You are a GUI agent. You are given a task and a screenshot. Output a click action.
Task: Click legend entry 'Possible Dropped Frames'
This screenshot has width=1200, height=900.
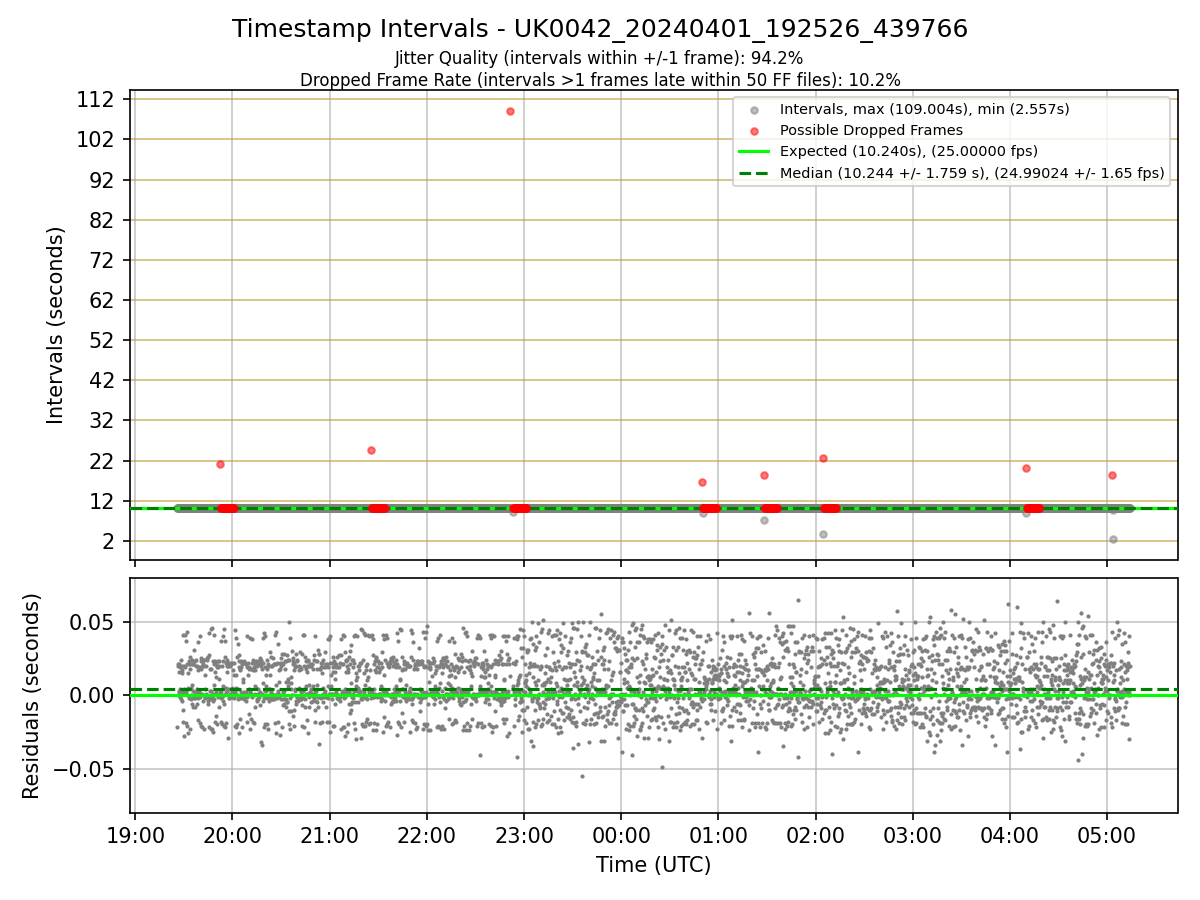[871, 130]
